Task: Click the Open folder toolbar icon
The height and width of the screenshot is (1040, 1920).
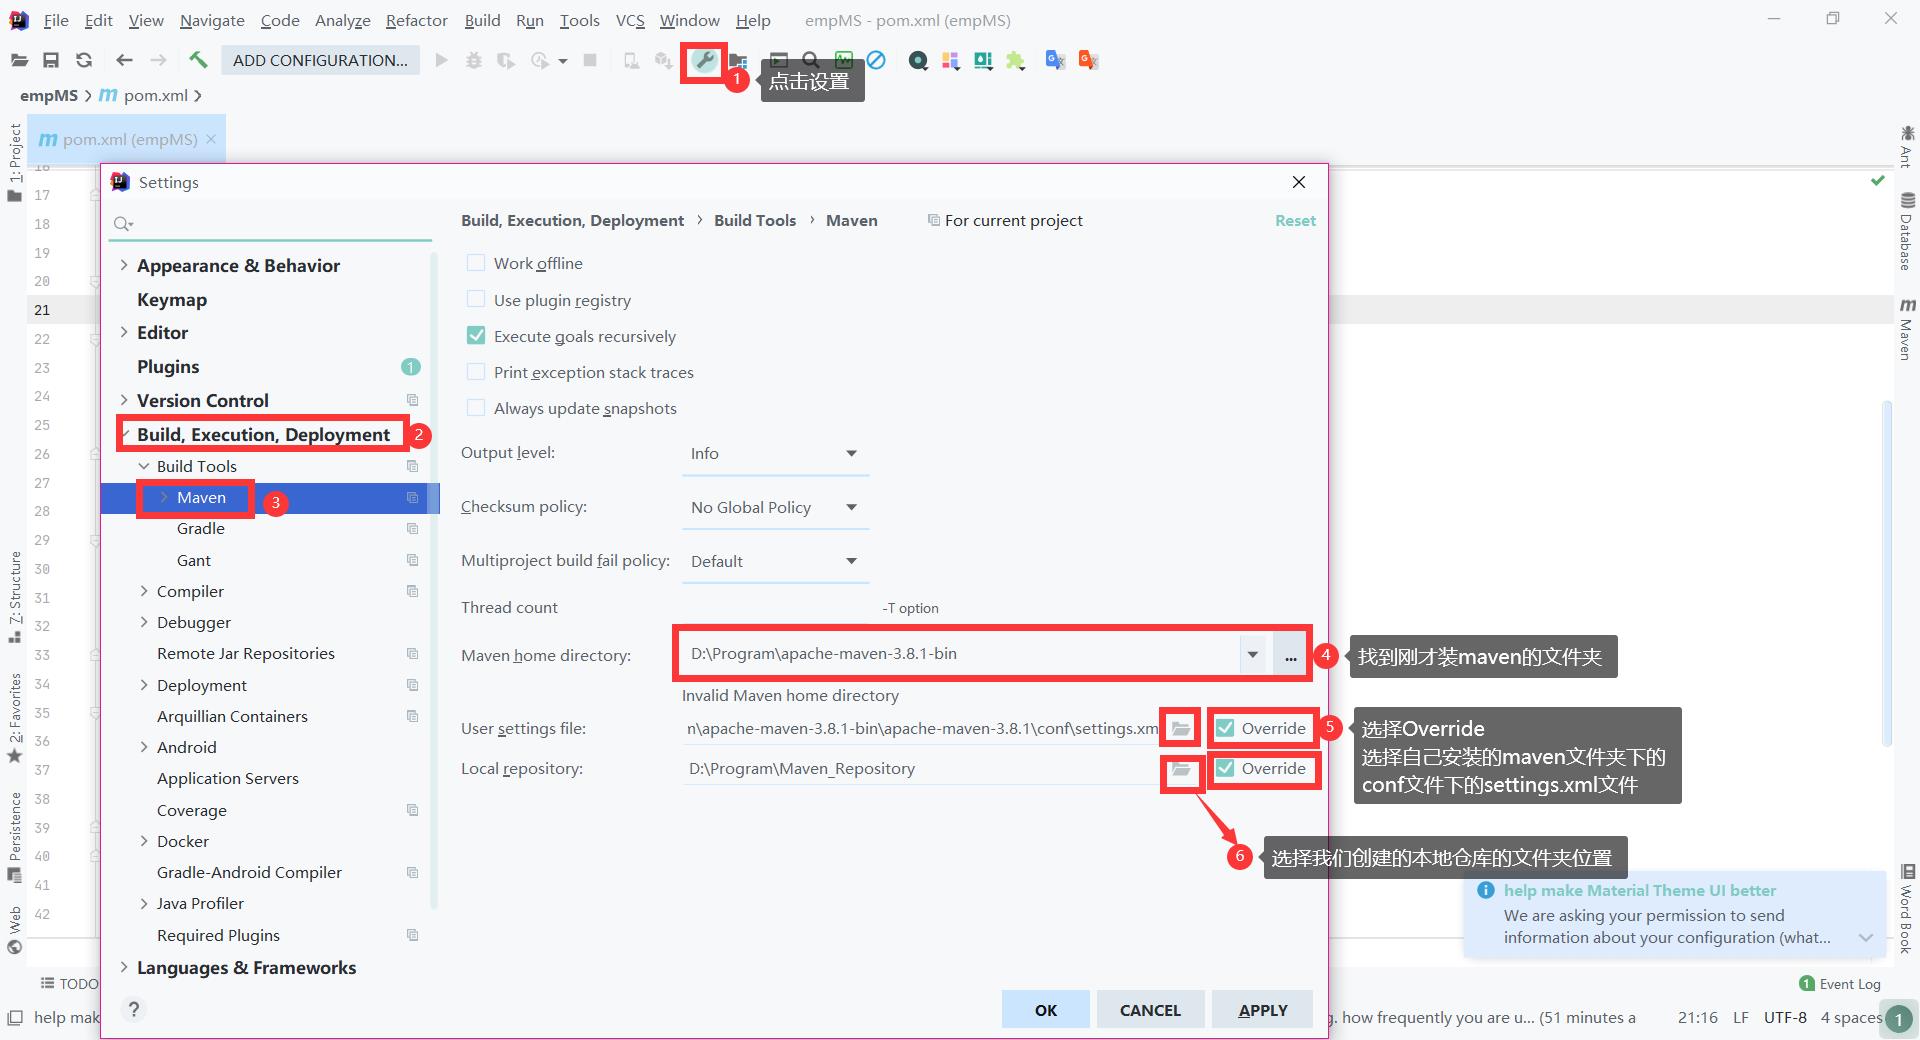Action: coord(19,60)
